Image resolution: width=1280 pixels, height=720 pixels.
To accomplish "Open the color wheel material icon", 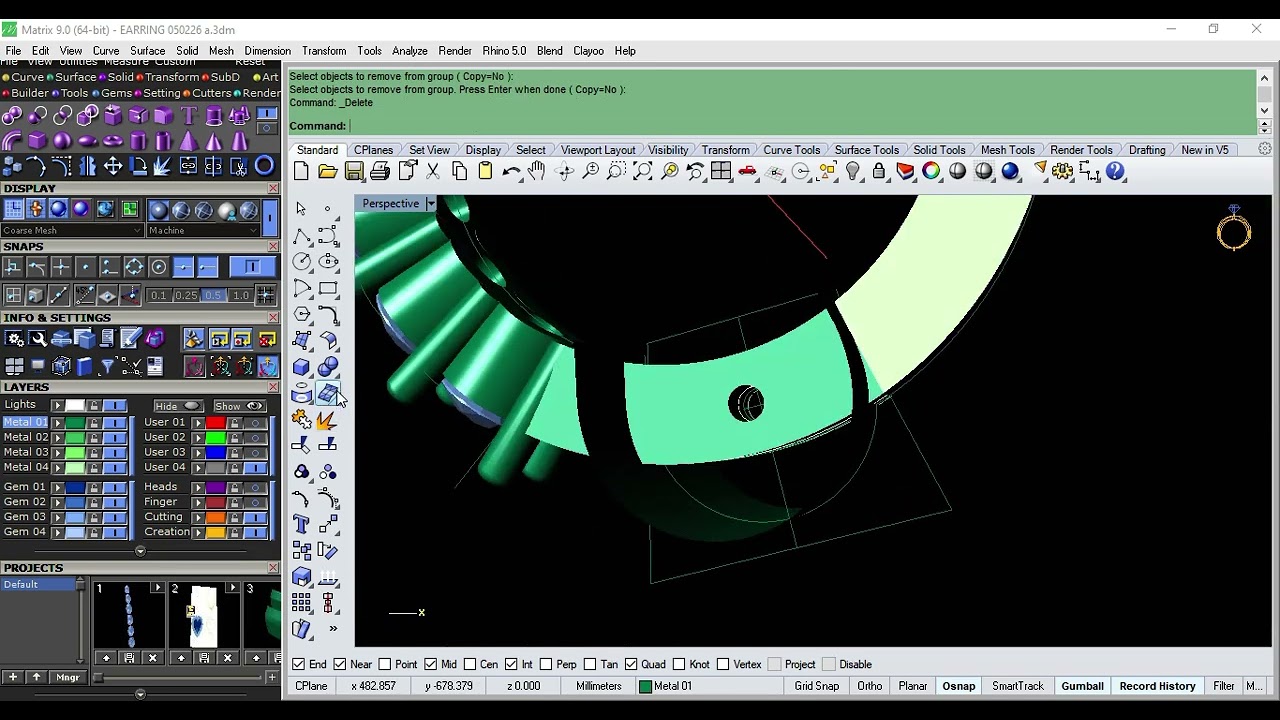I will tap(931, 172).
